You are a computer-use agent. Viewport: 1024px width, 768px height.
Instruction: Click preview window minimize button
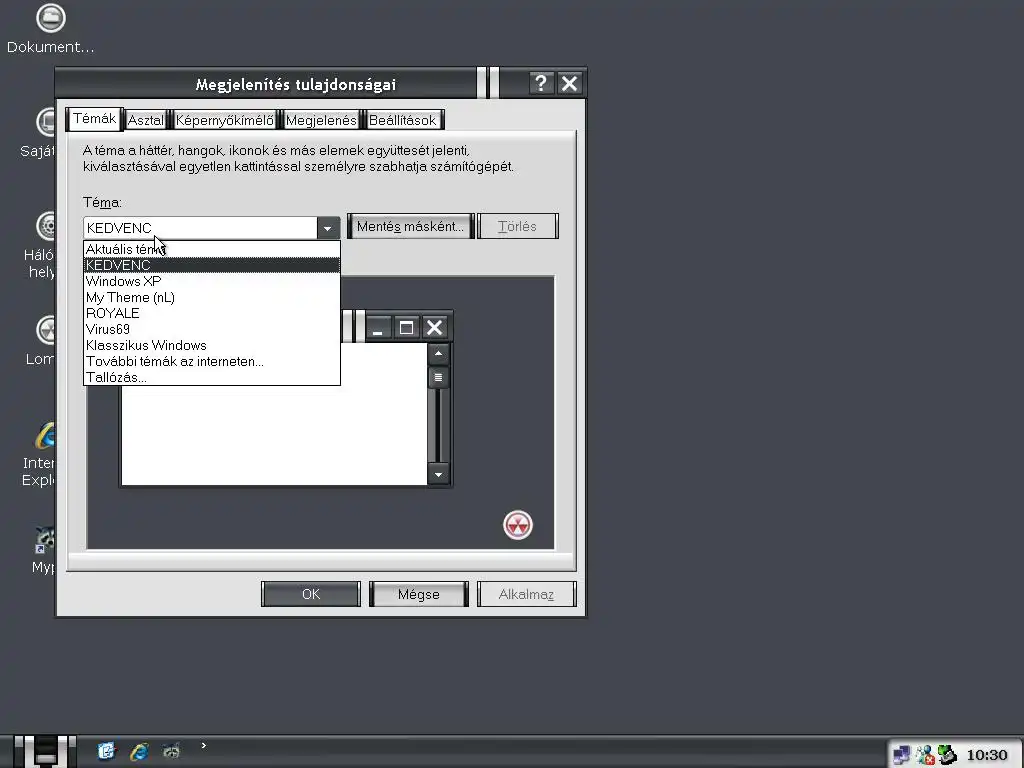[378, 328]
